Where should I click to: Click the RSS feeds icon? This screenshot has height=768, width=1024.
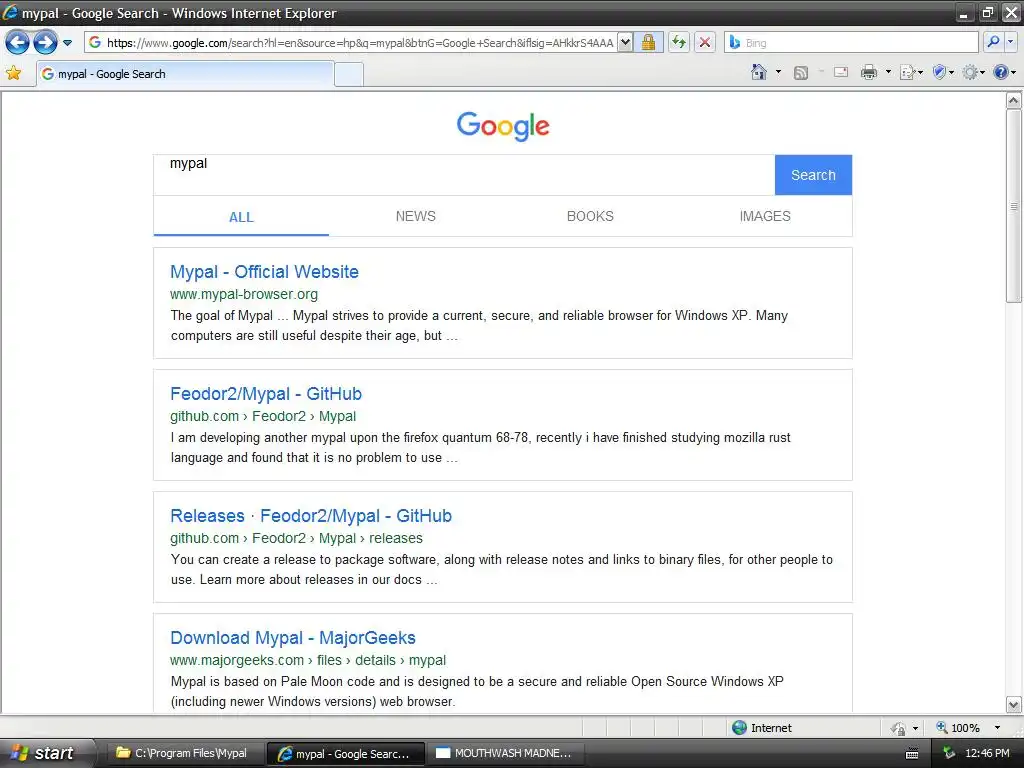(801, 72)
